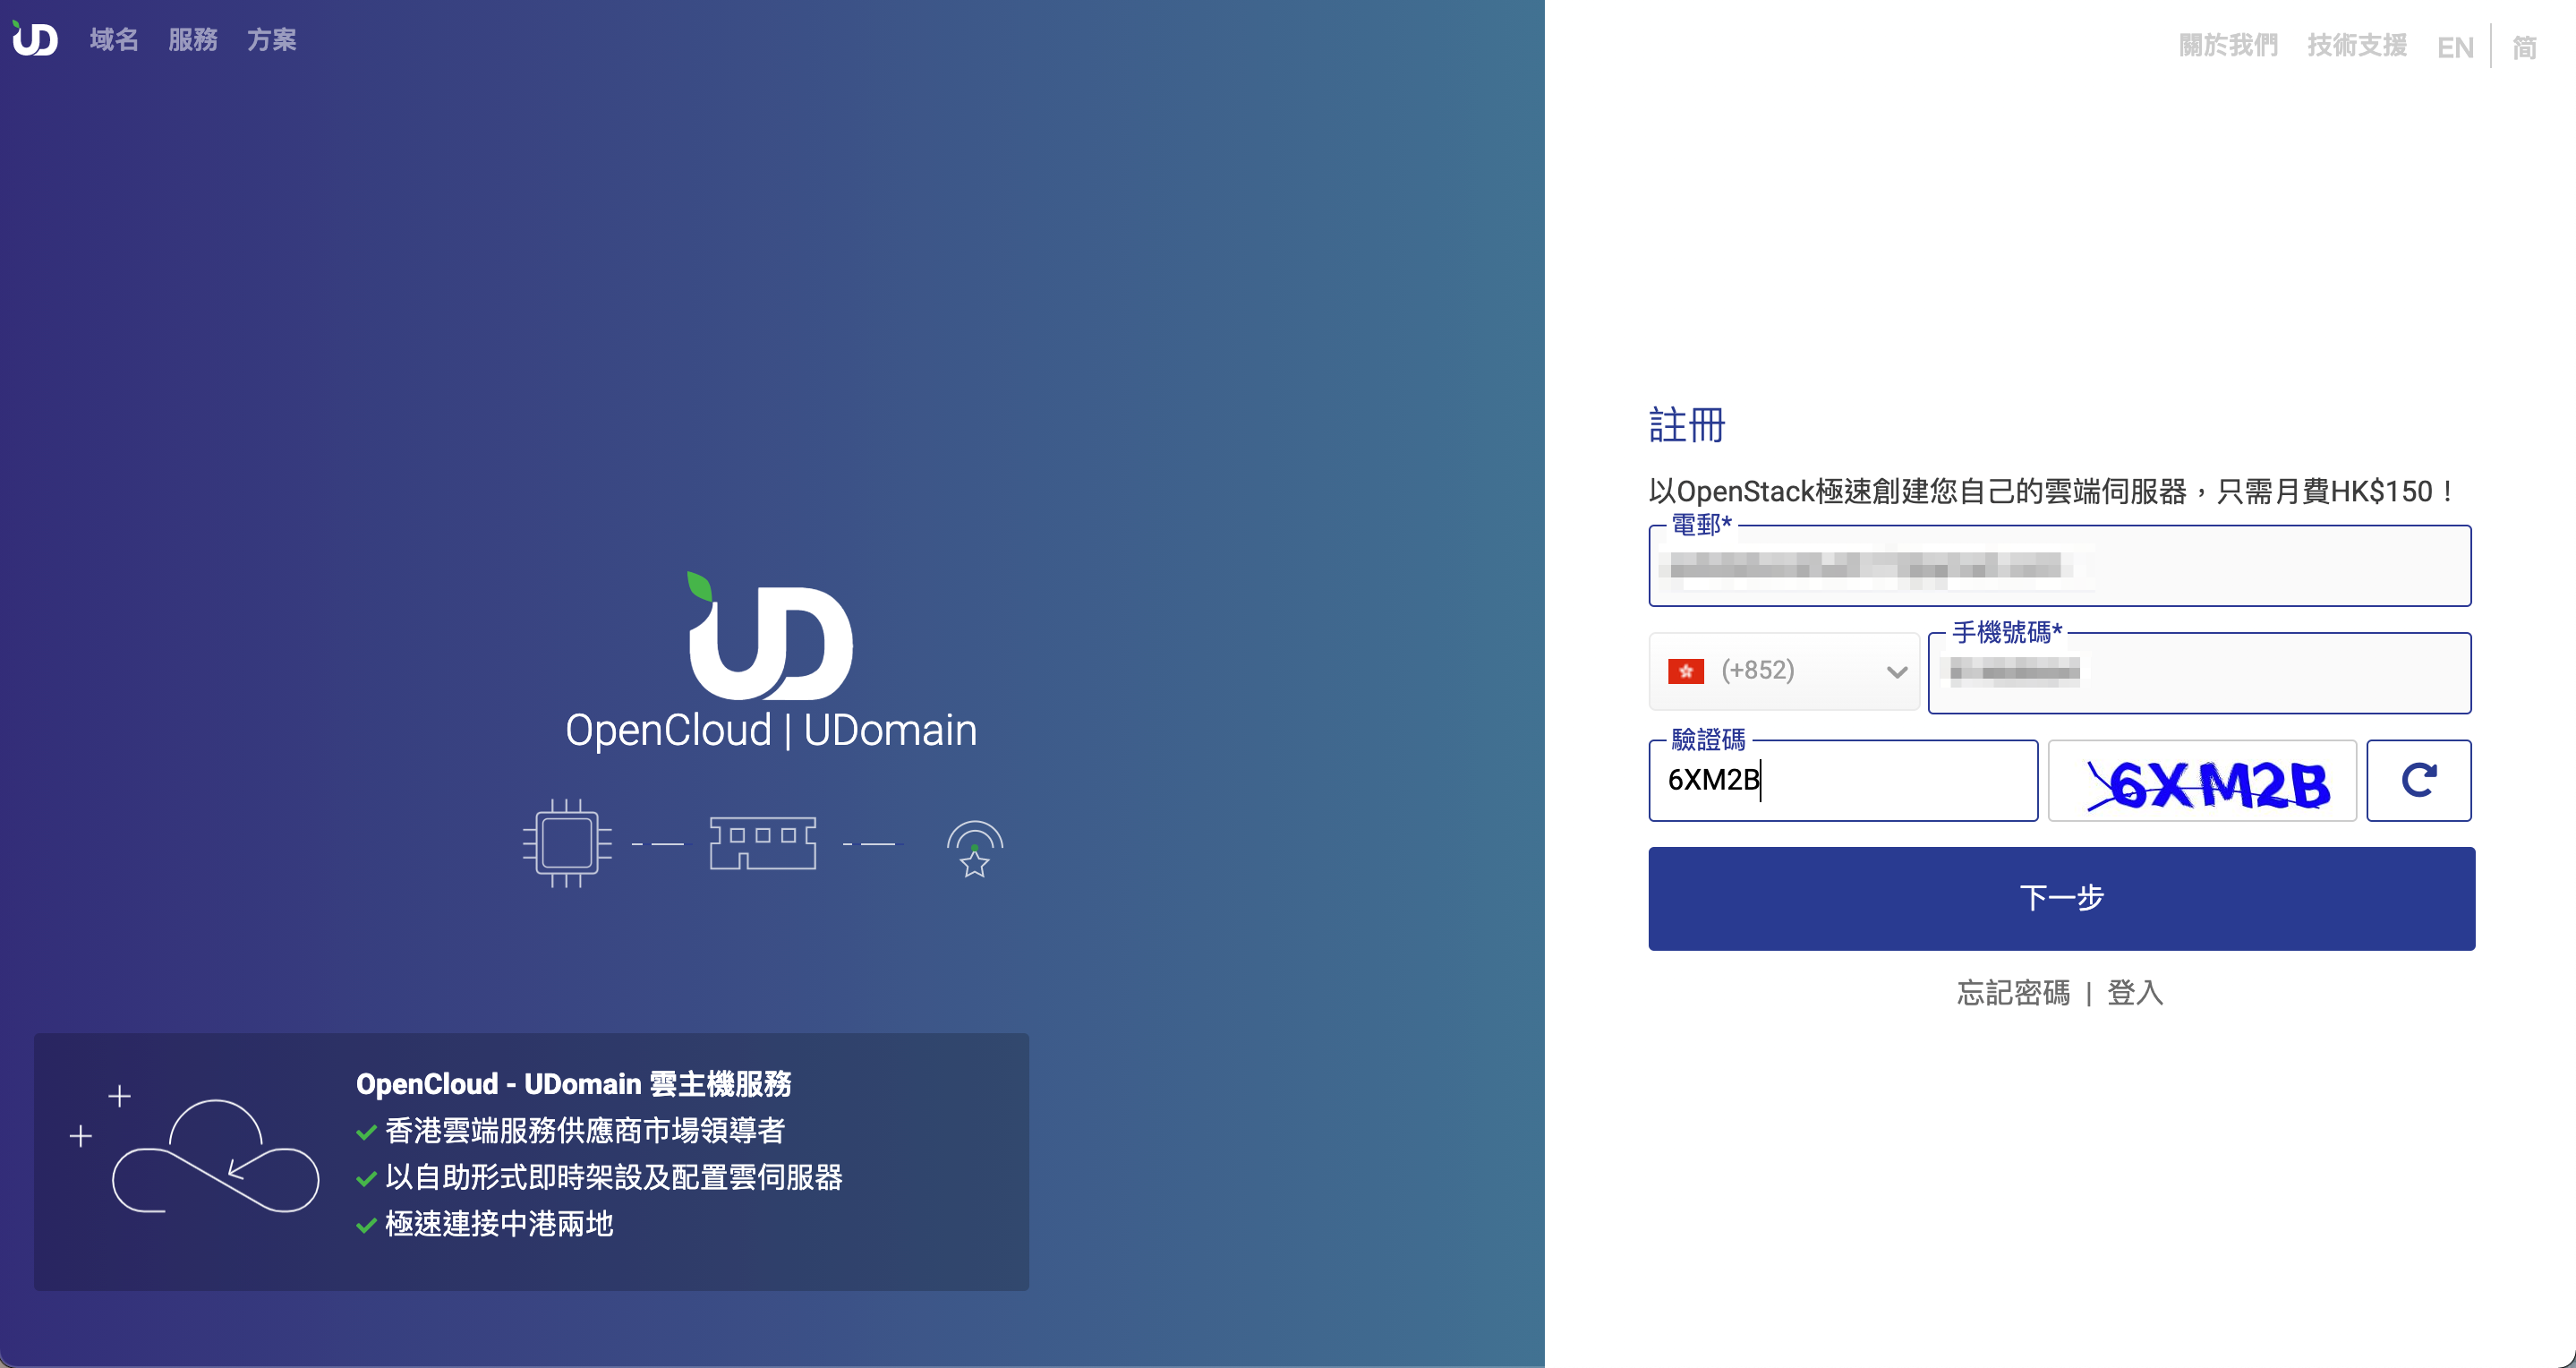Click the 登入 link
The height and width of the screenshot is (1368, 2576).
(2135, 993)
